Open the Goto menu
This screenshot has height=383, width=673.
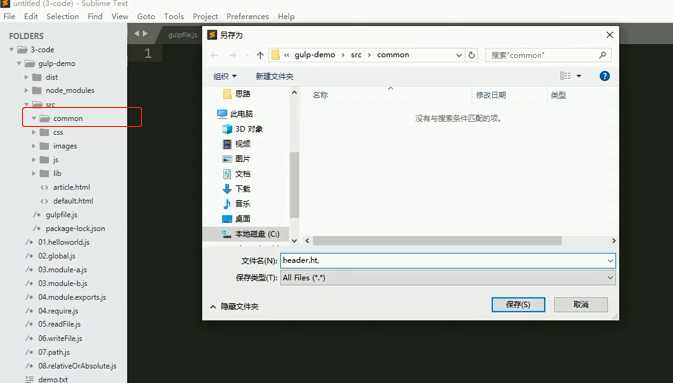[146, 16]
